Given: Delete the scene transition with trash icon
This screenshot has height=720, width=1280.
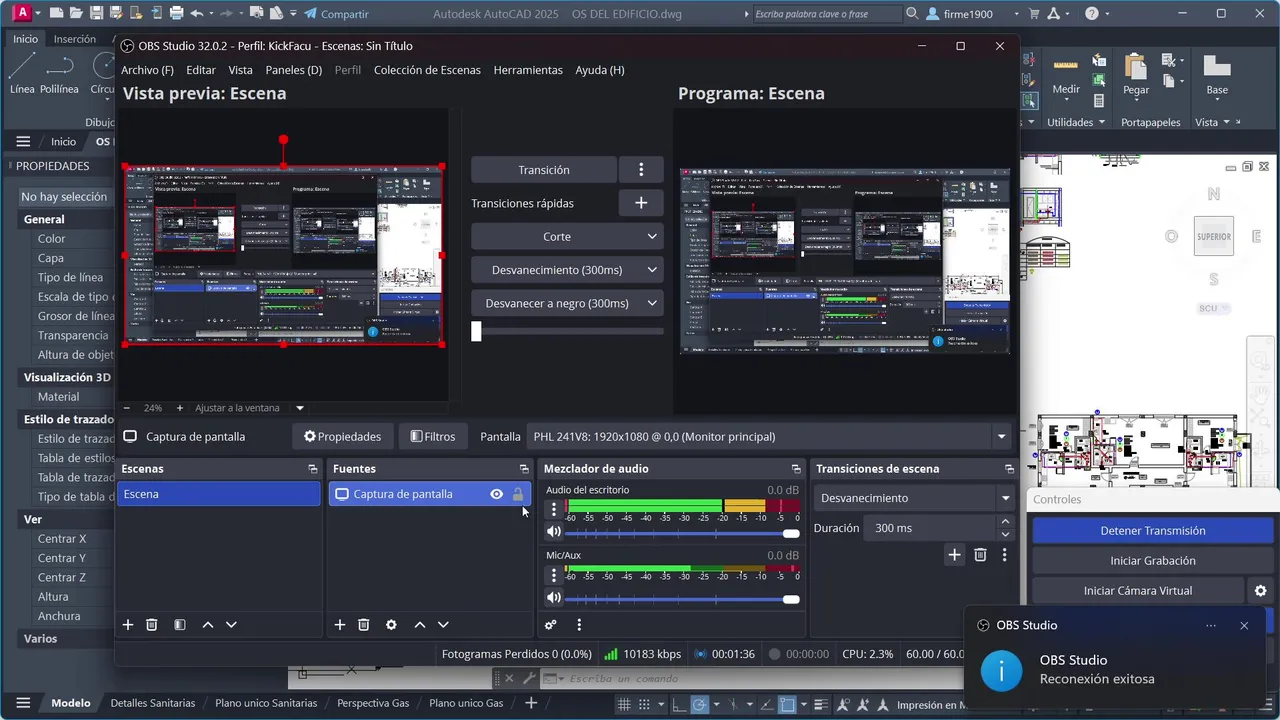Looking at the screenshot, I should click(x=980, y=555).
